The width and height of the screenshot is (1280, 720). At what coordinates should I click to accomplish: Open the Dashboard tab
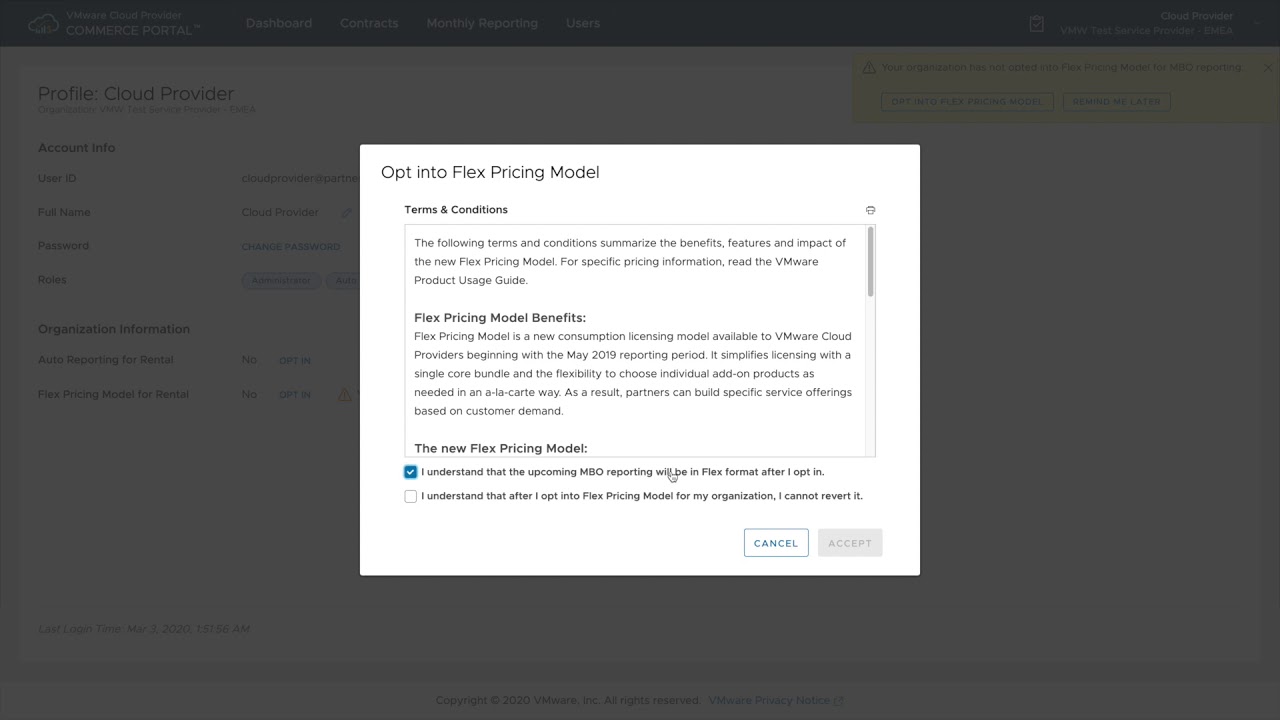coord(279,23)
